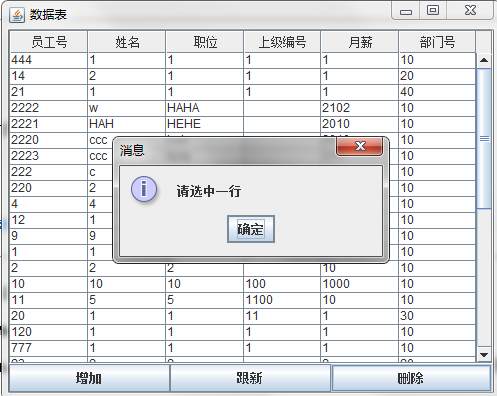This screenshot has width=497, height=396.
Task: Select the cell with employee number 120
Action: [49, 332]
